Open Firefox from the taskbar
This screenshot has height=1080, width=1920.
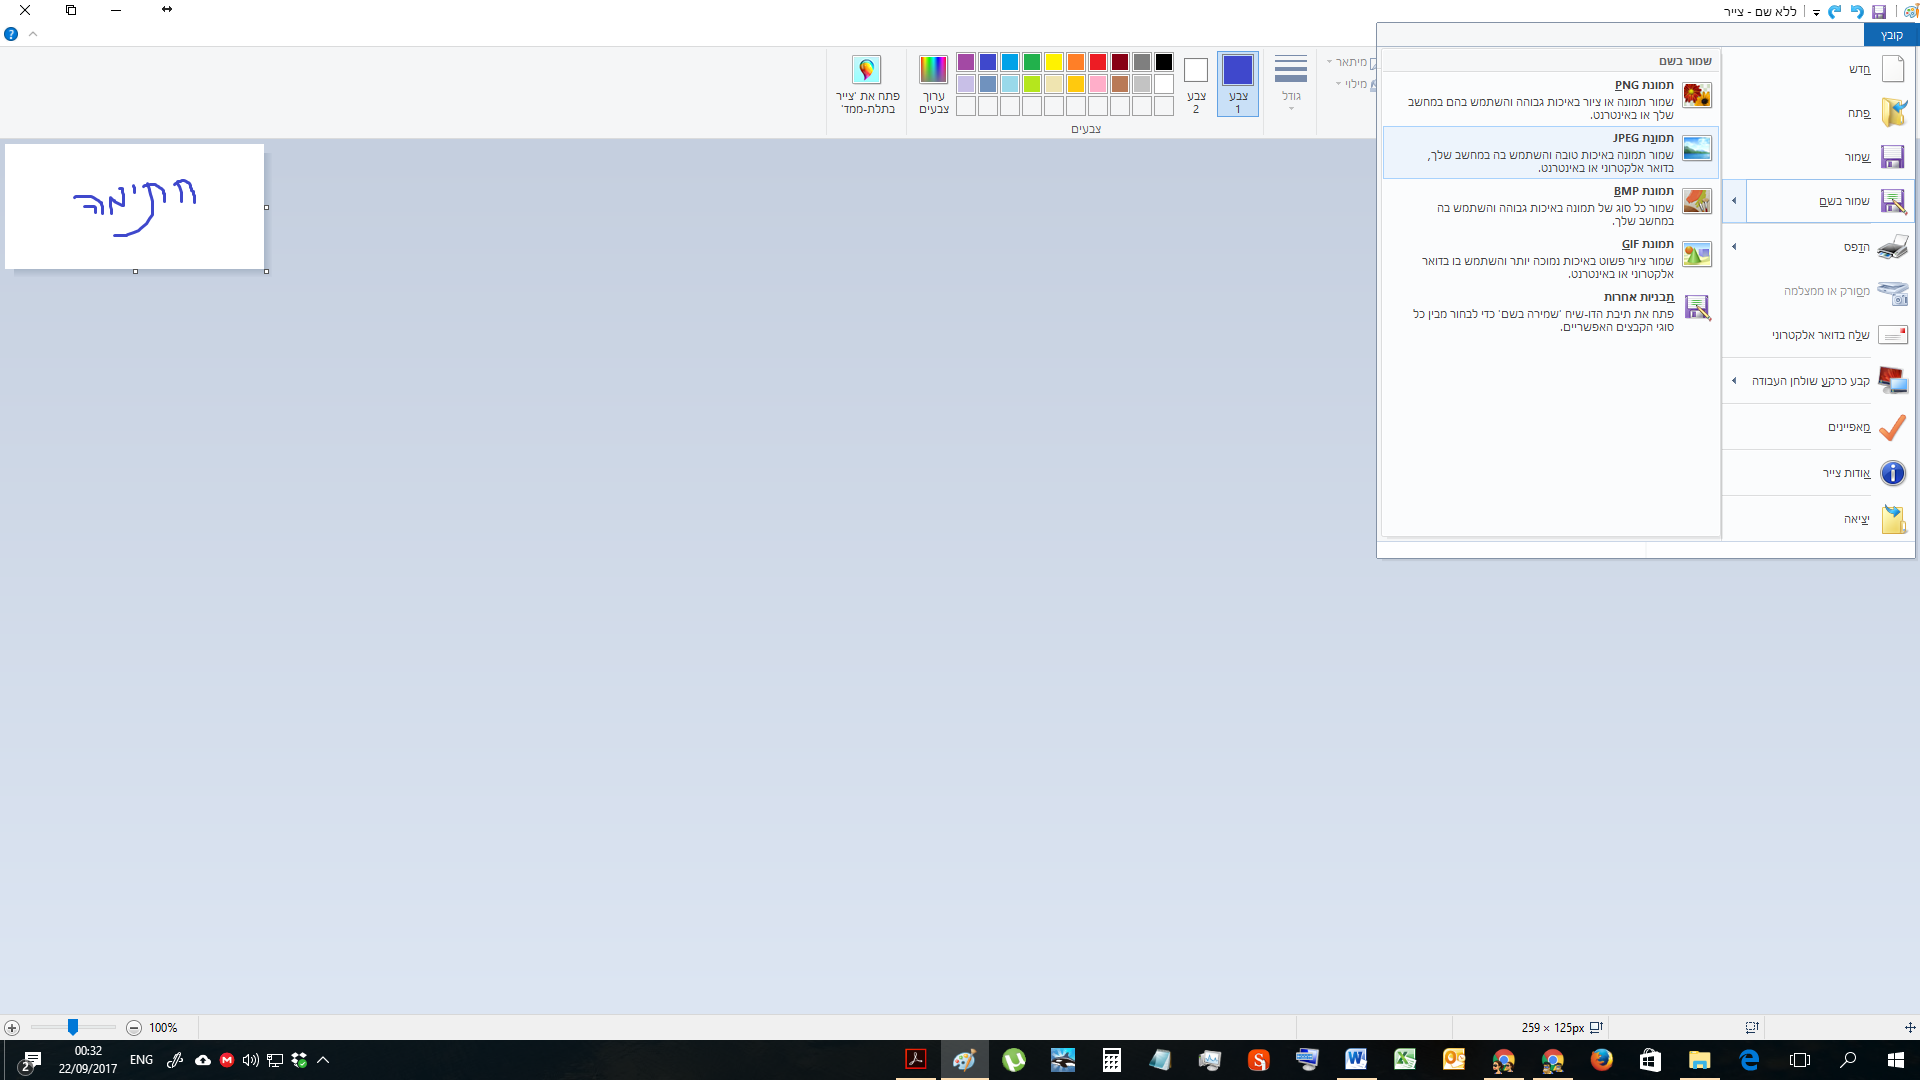pyautogui.click(x=1601, y=1060)
